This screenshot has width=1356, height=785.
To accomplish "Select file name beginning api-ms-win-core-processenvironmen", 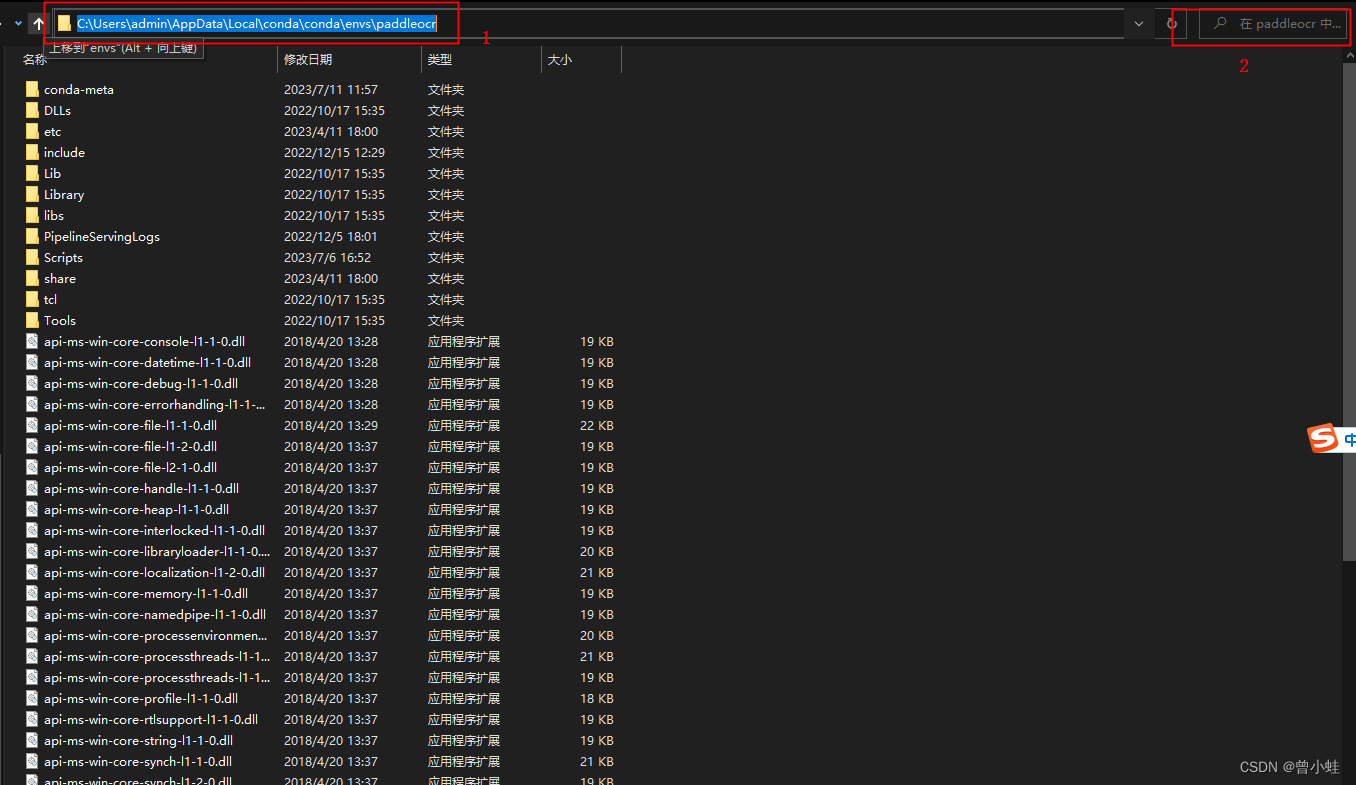I will pos(156,636).
